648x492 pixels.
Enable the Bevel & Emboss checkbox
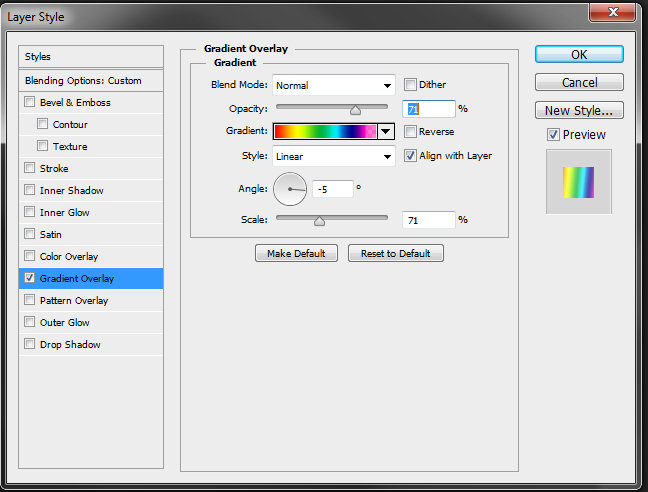(30, 103)
